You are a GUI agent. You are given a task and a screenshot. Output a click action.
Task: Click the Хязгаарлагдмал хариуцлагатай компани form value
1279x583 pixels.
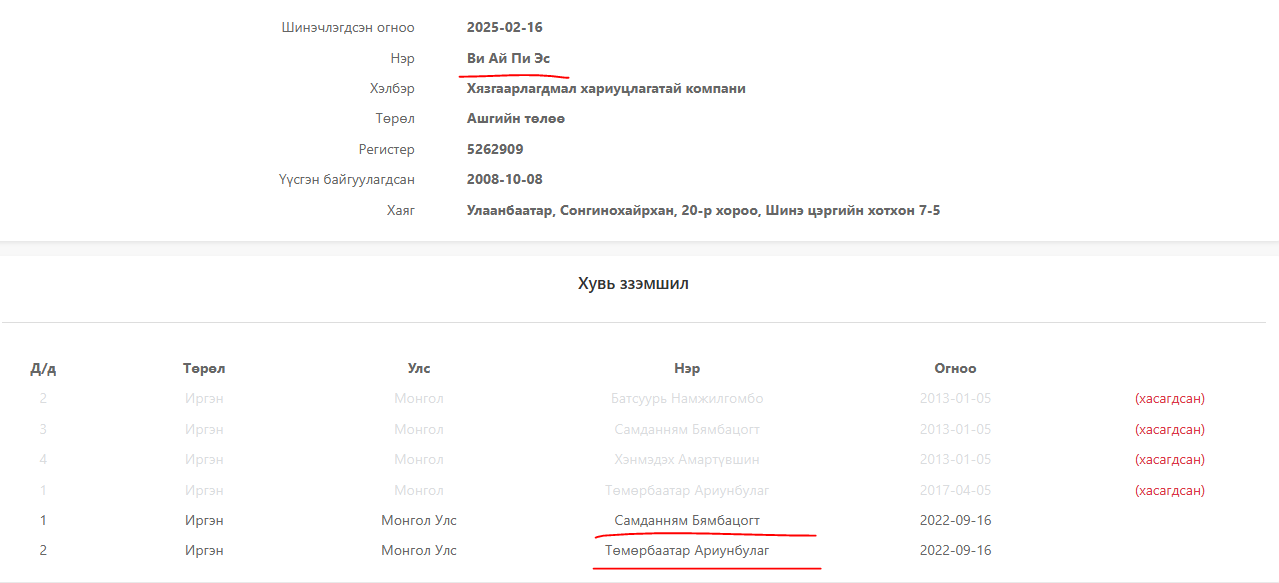[x=606, y=88]
